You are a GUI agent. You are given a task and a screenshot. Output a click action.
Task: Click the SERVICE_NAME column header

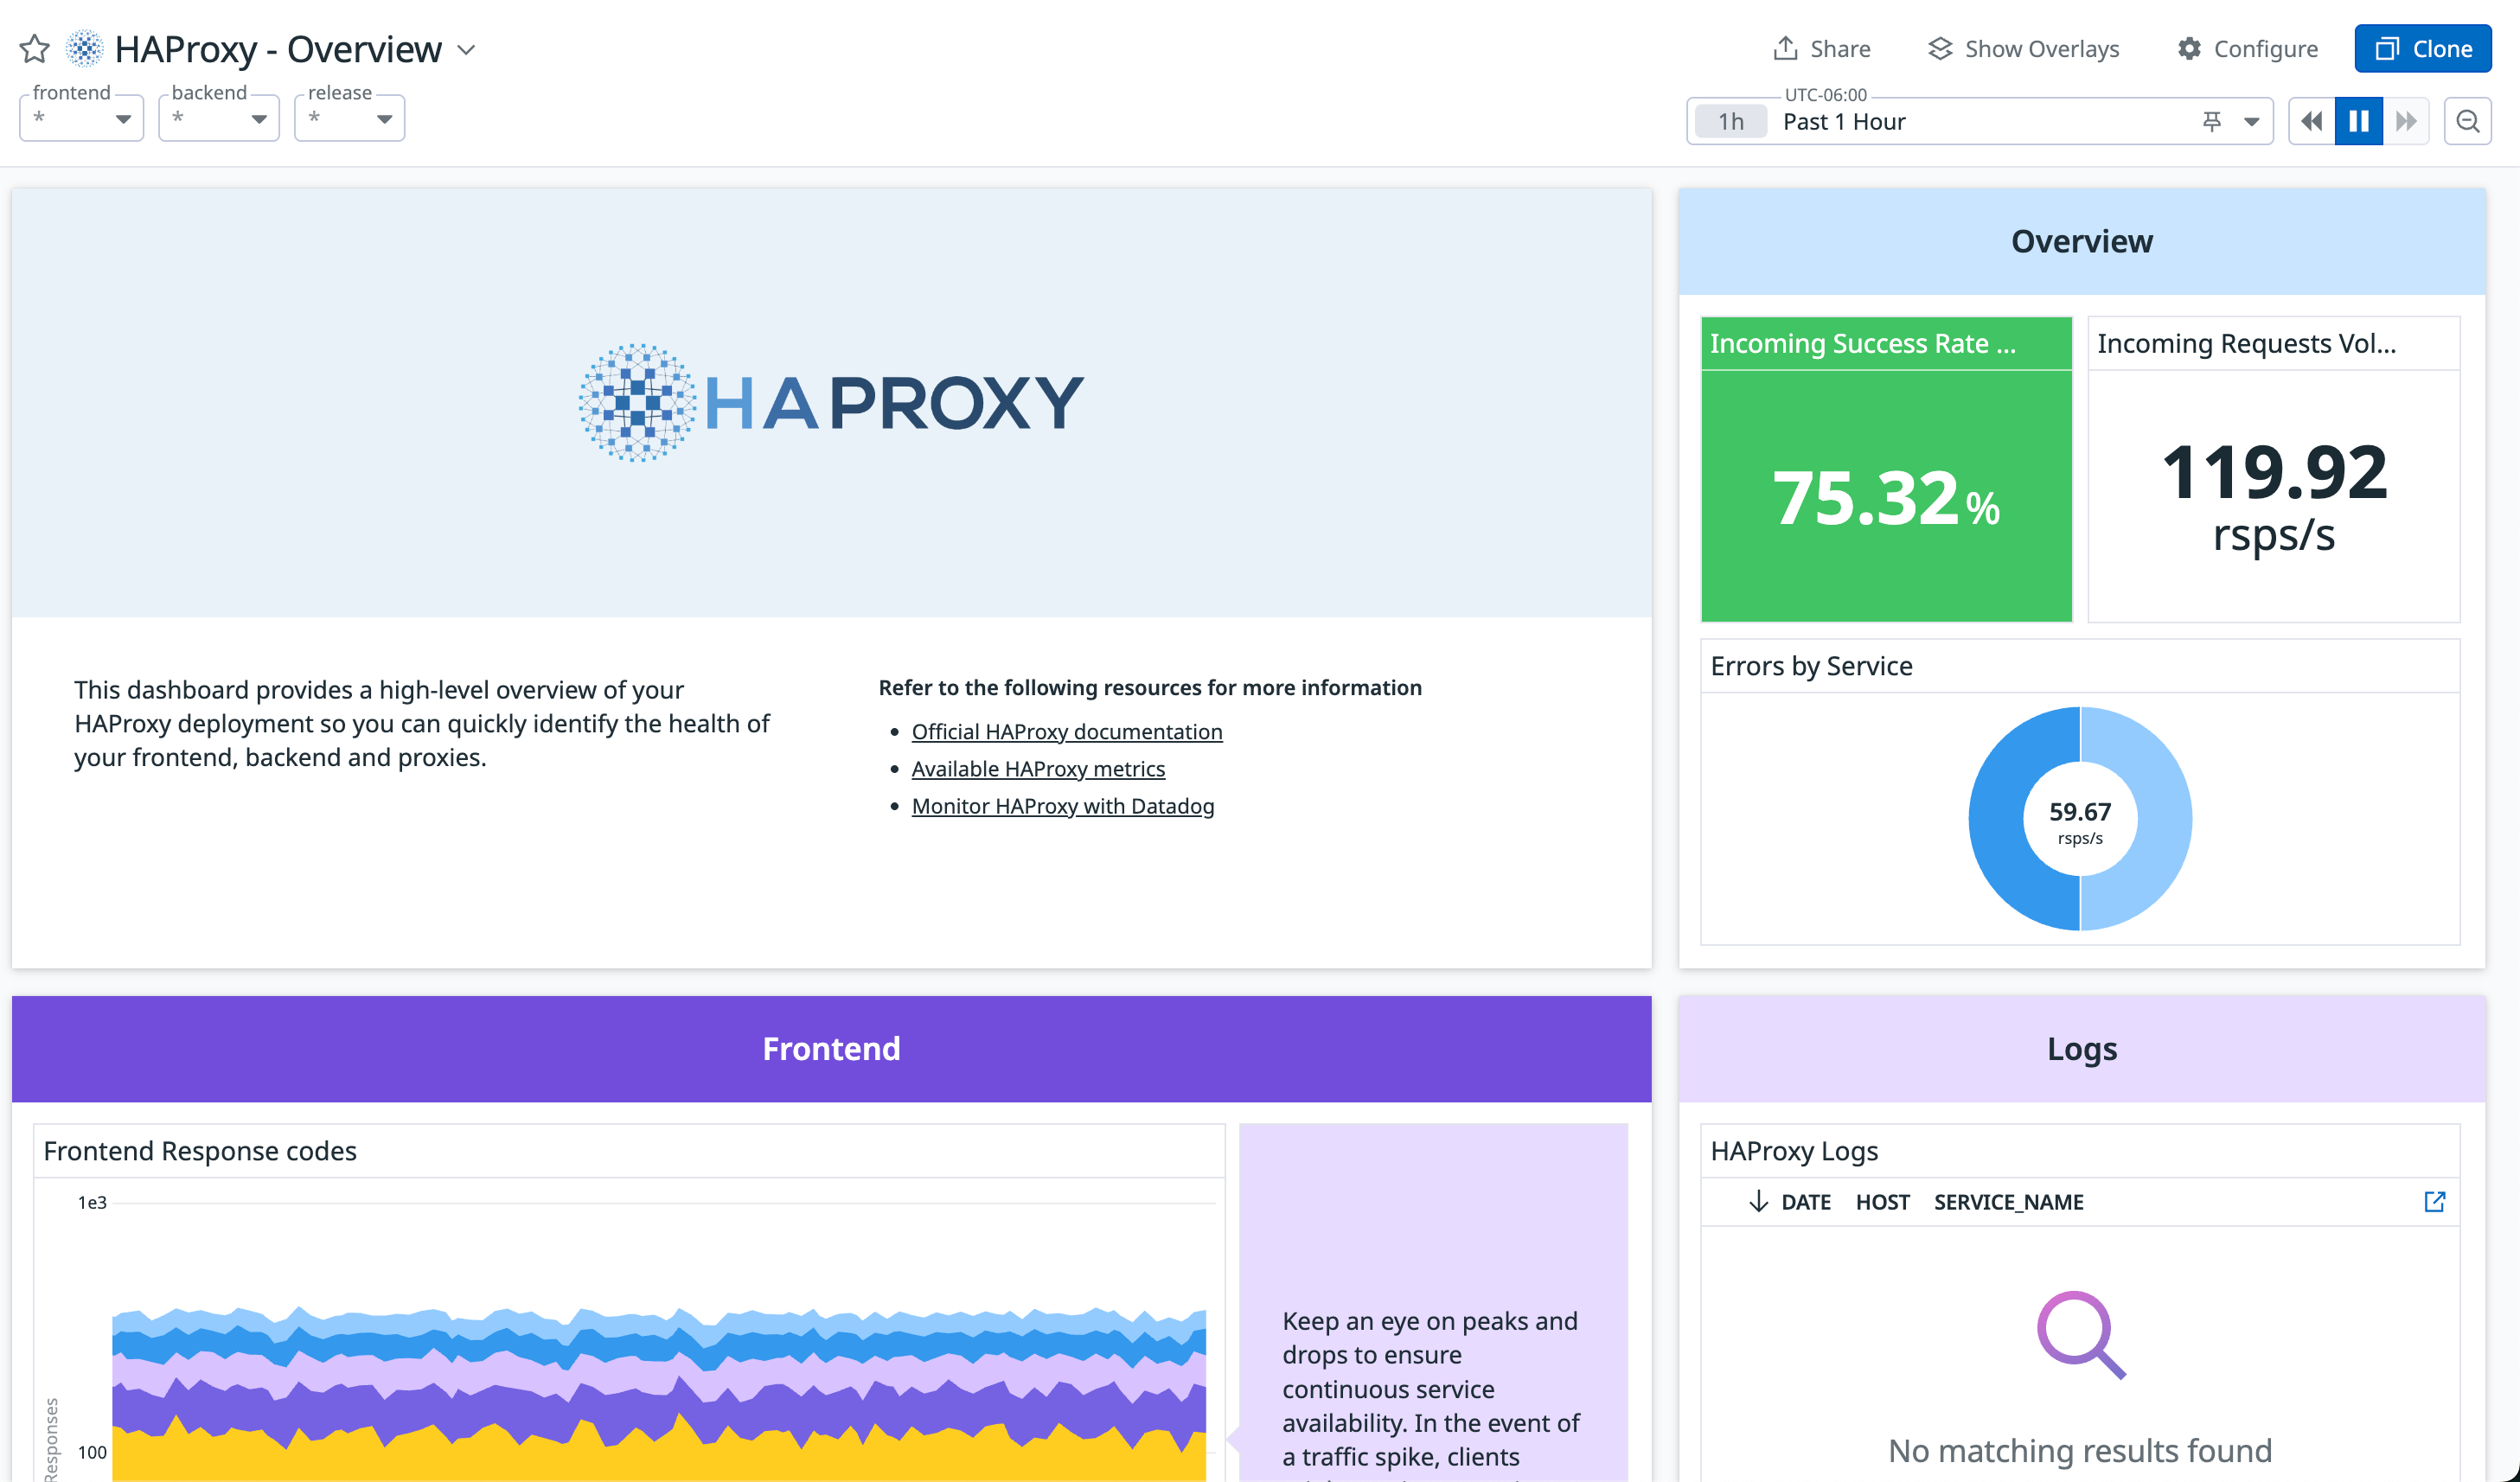tap(2008, 1202)
